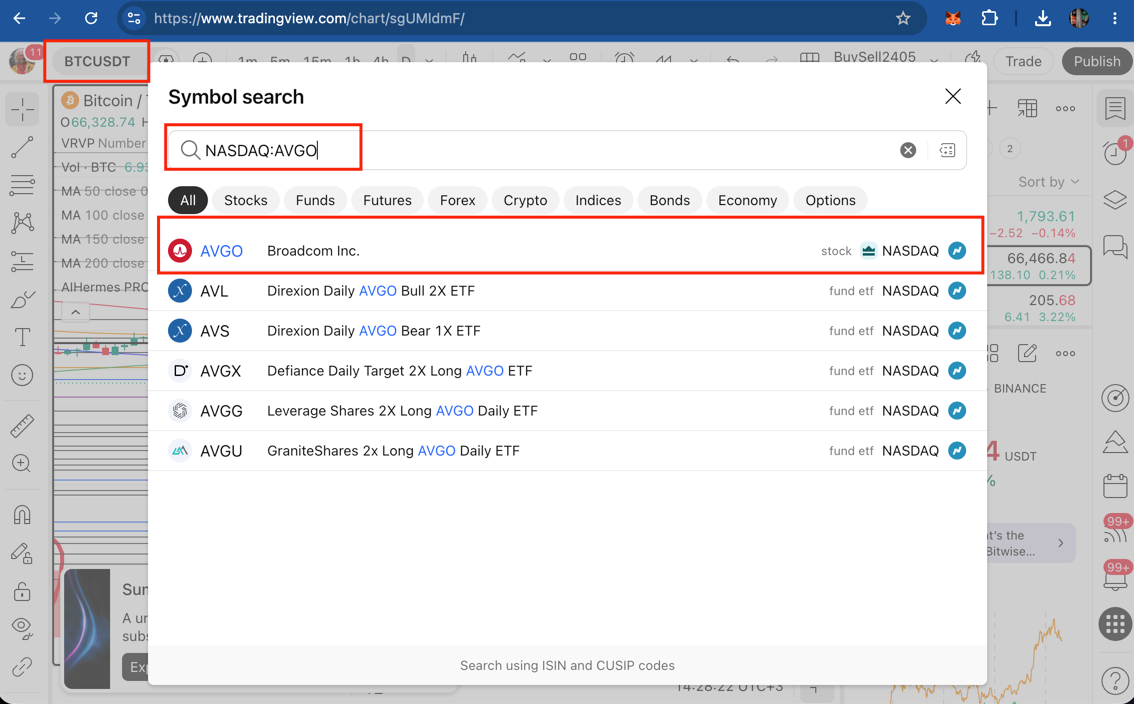Open the help question mark icon
This screenshot has width=1135, height=704.
1115,680
